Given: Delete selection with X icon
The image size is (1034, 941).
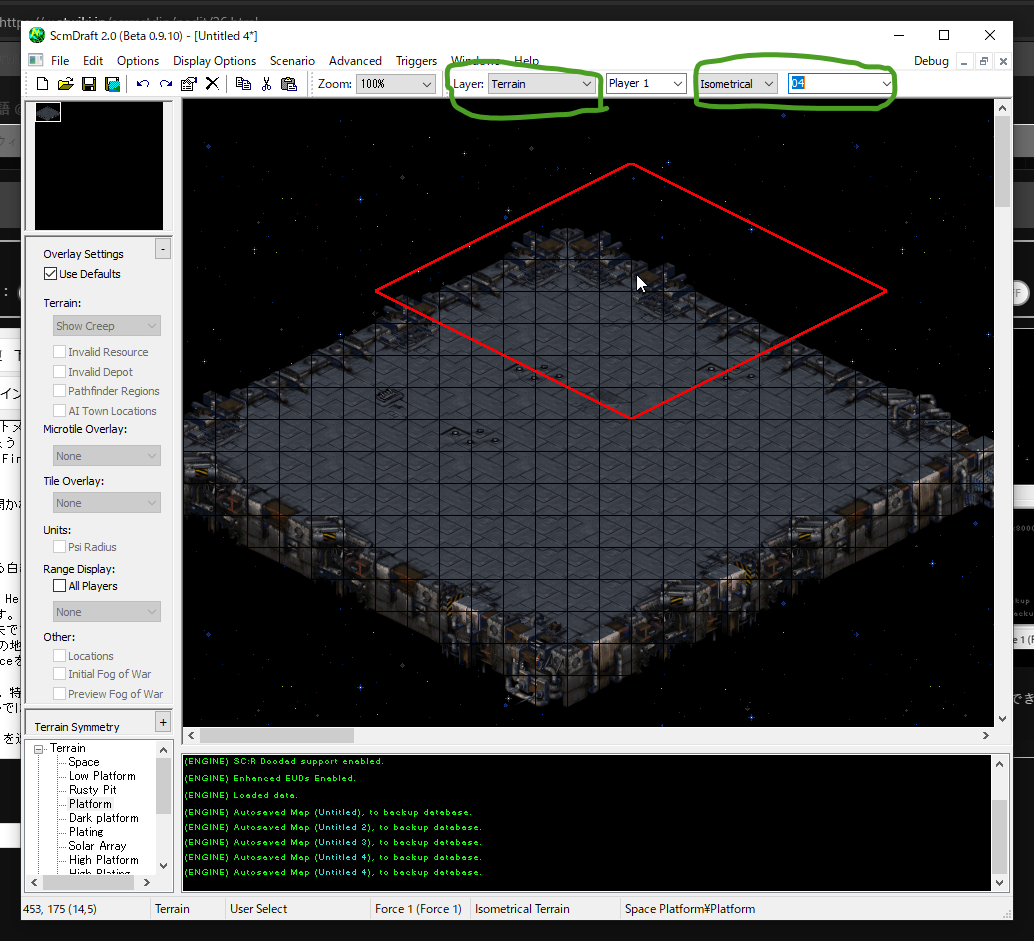Looking at the screenshot, I should click(x=212, y=84).
